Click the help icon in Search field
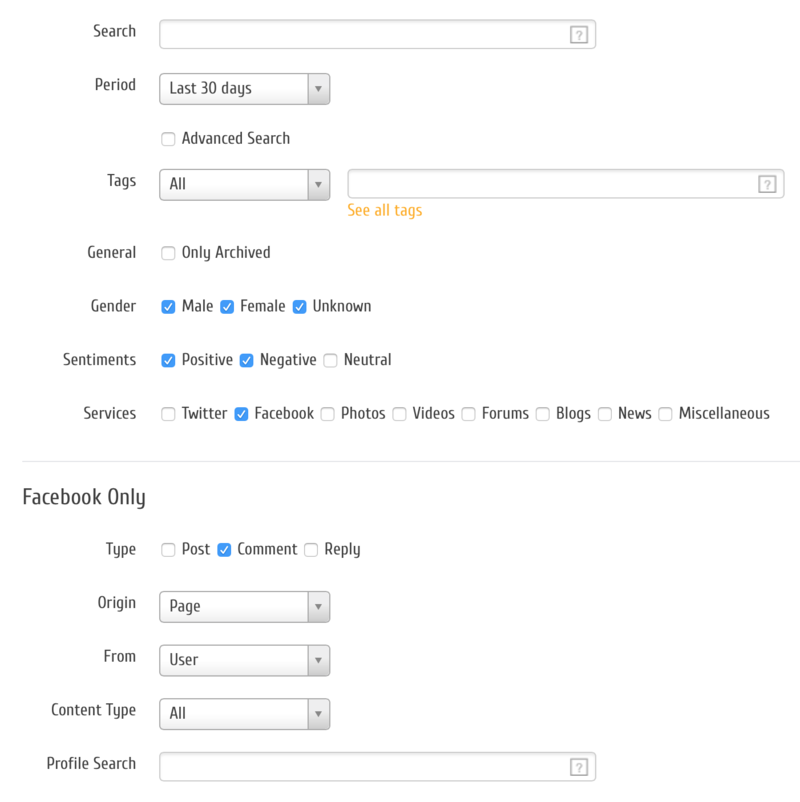Screen dimensions: 800x802 [x=579, y=35]
